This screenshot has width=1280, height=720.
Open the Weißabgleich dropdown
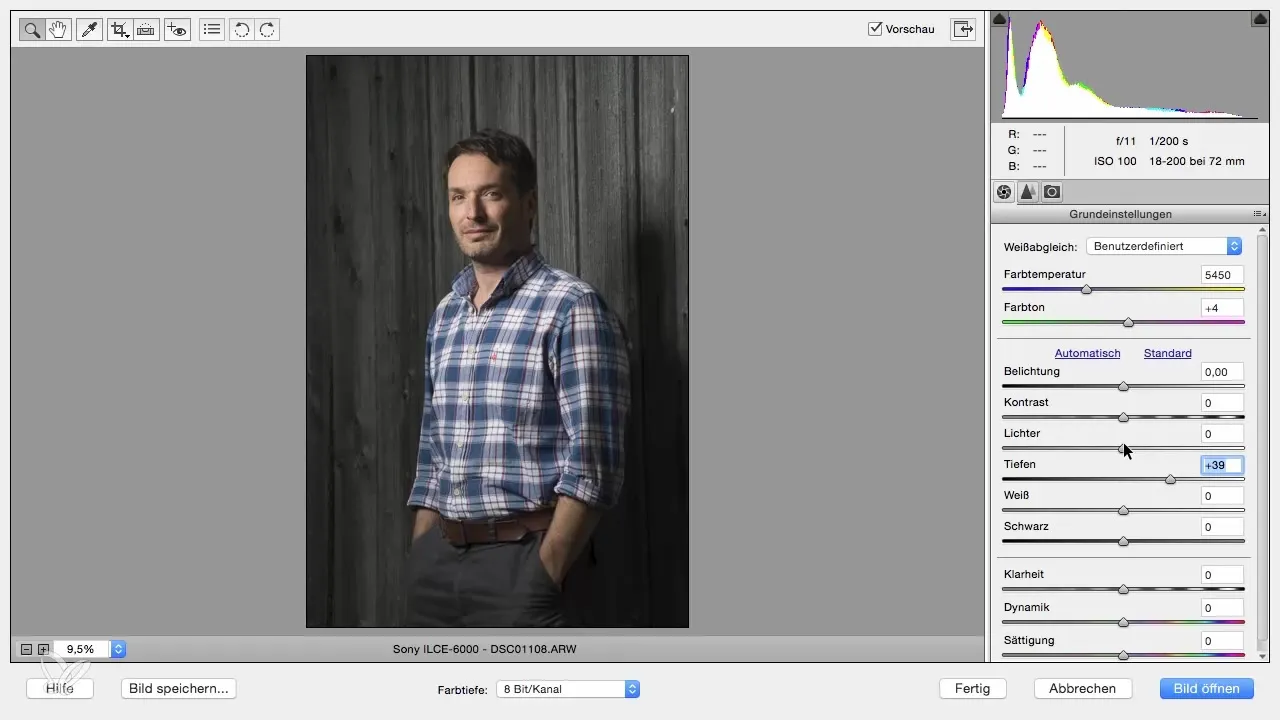pos(1163,246)
